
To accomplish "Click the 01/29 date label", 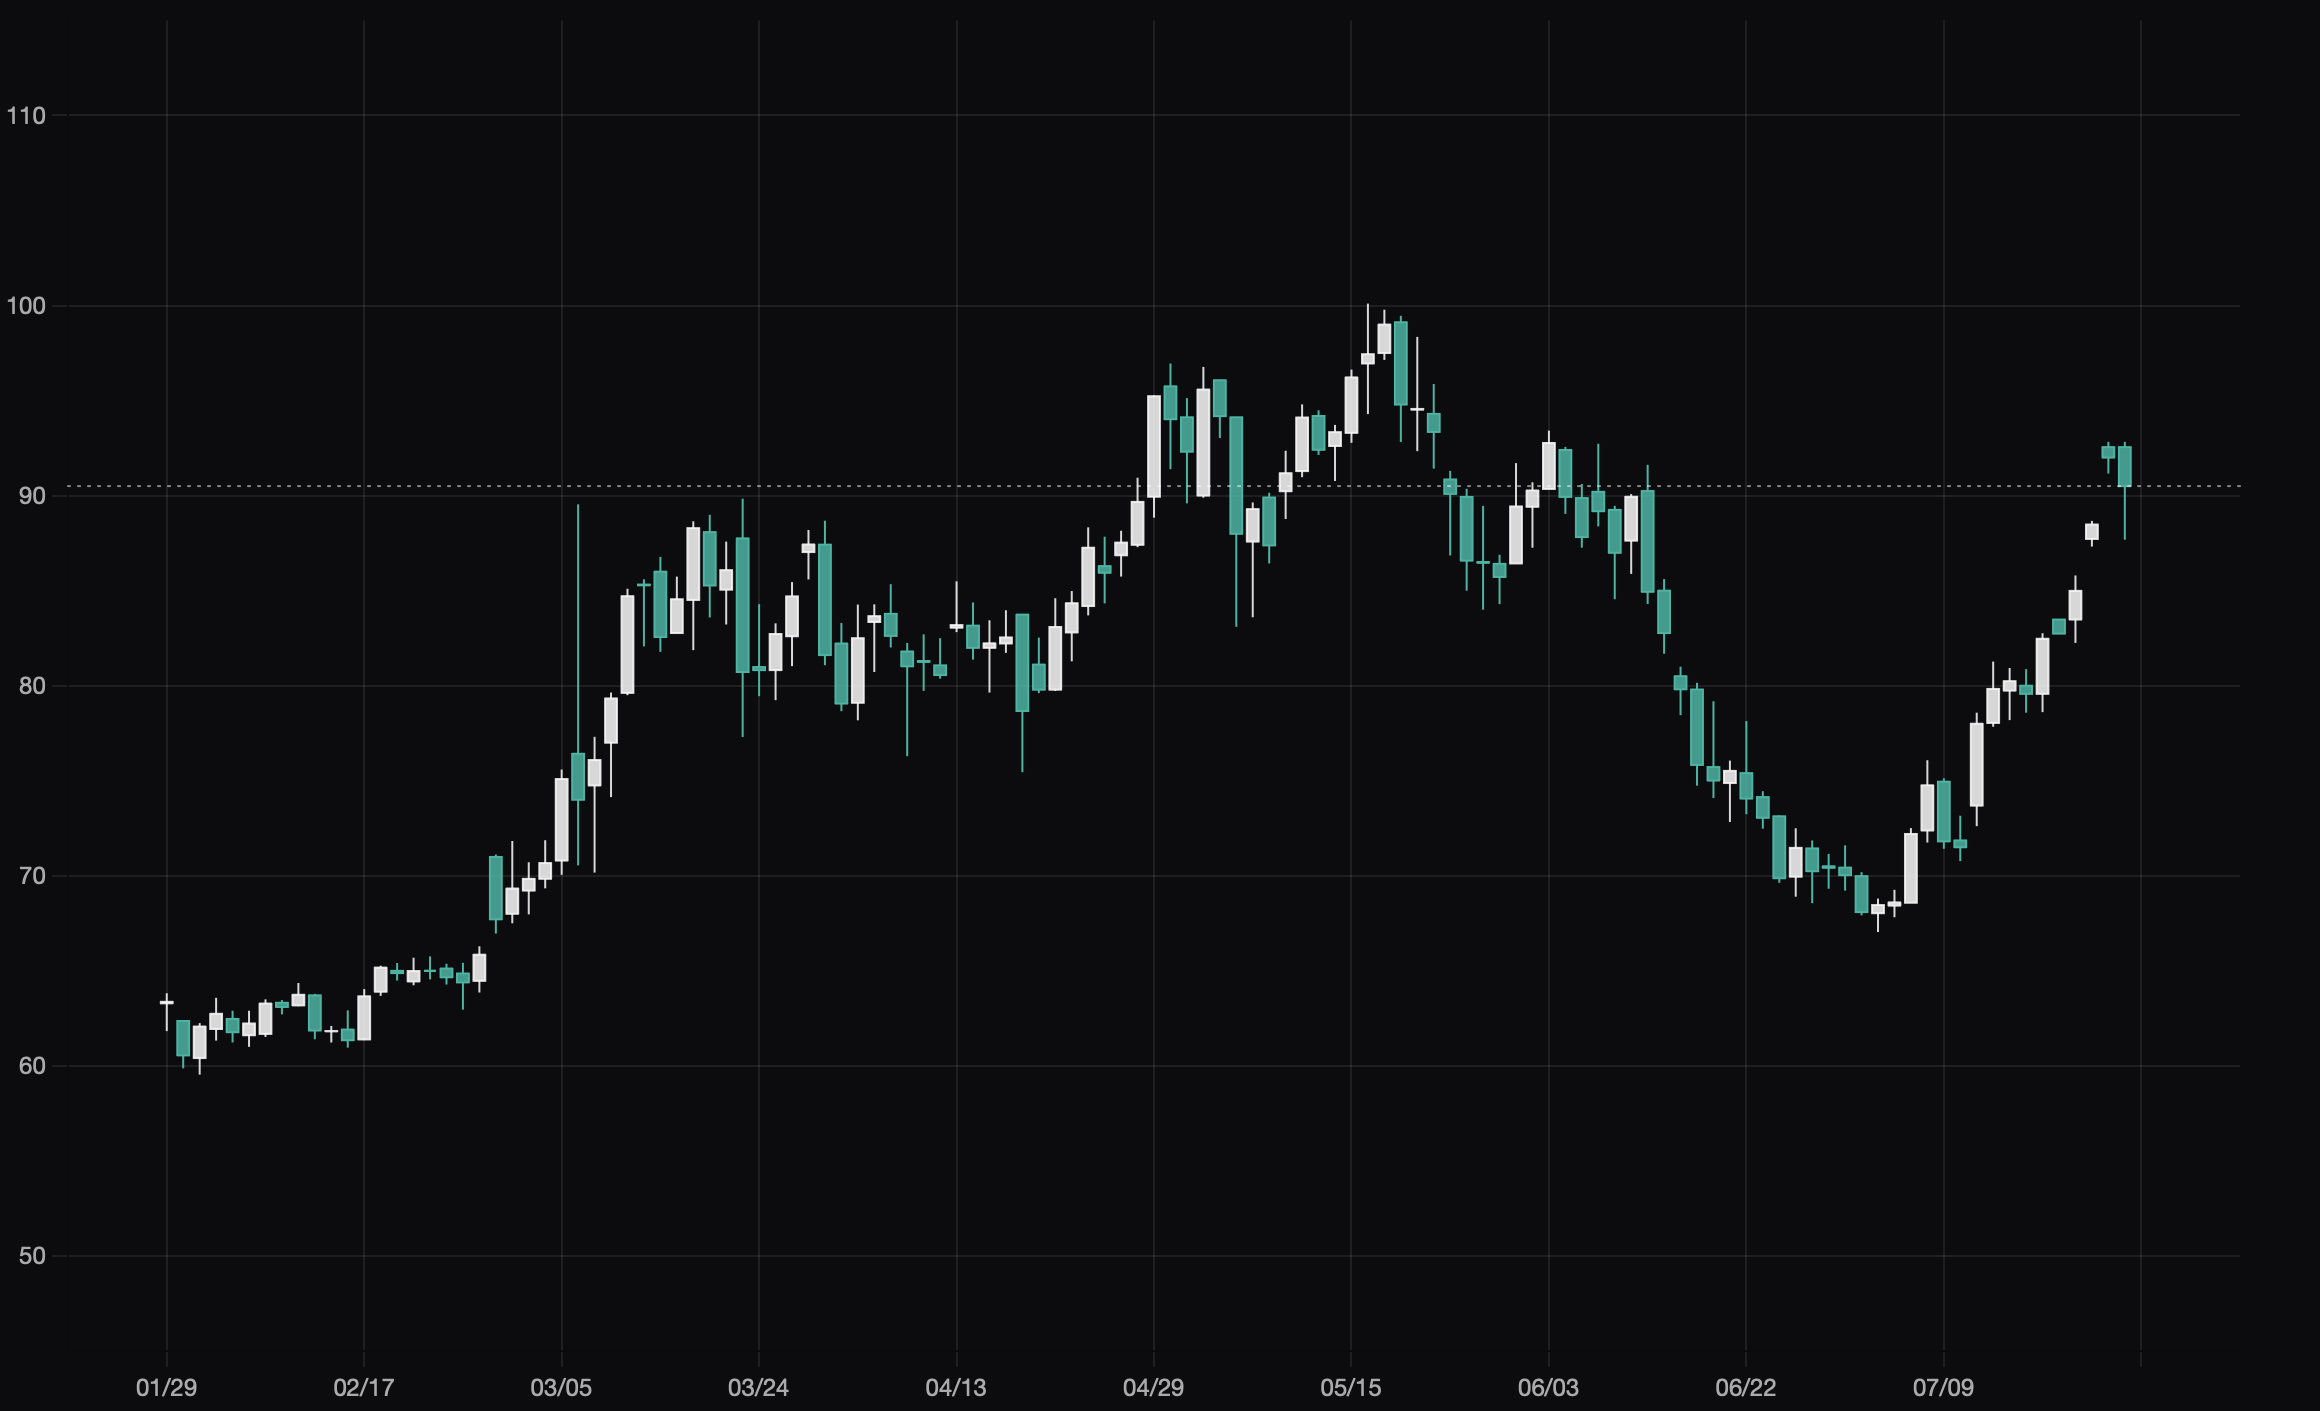I will (x=167, y=1388).
